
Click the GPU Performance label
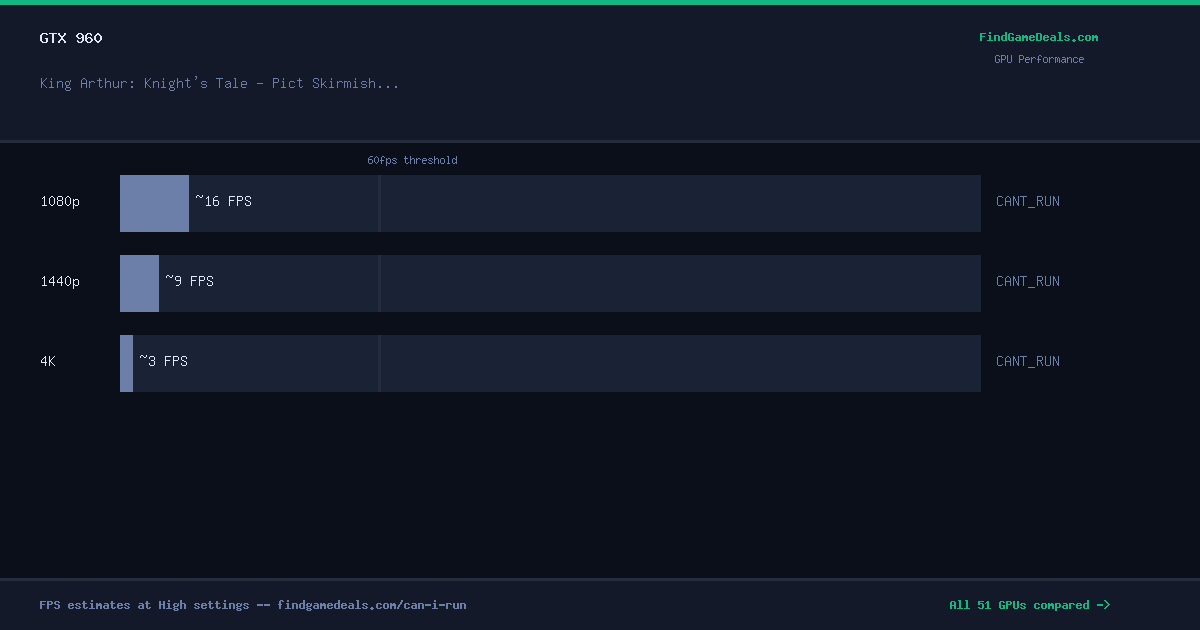(1039, 59)
